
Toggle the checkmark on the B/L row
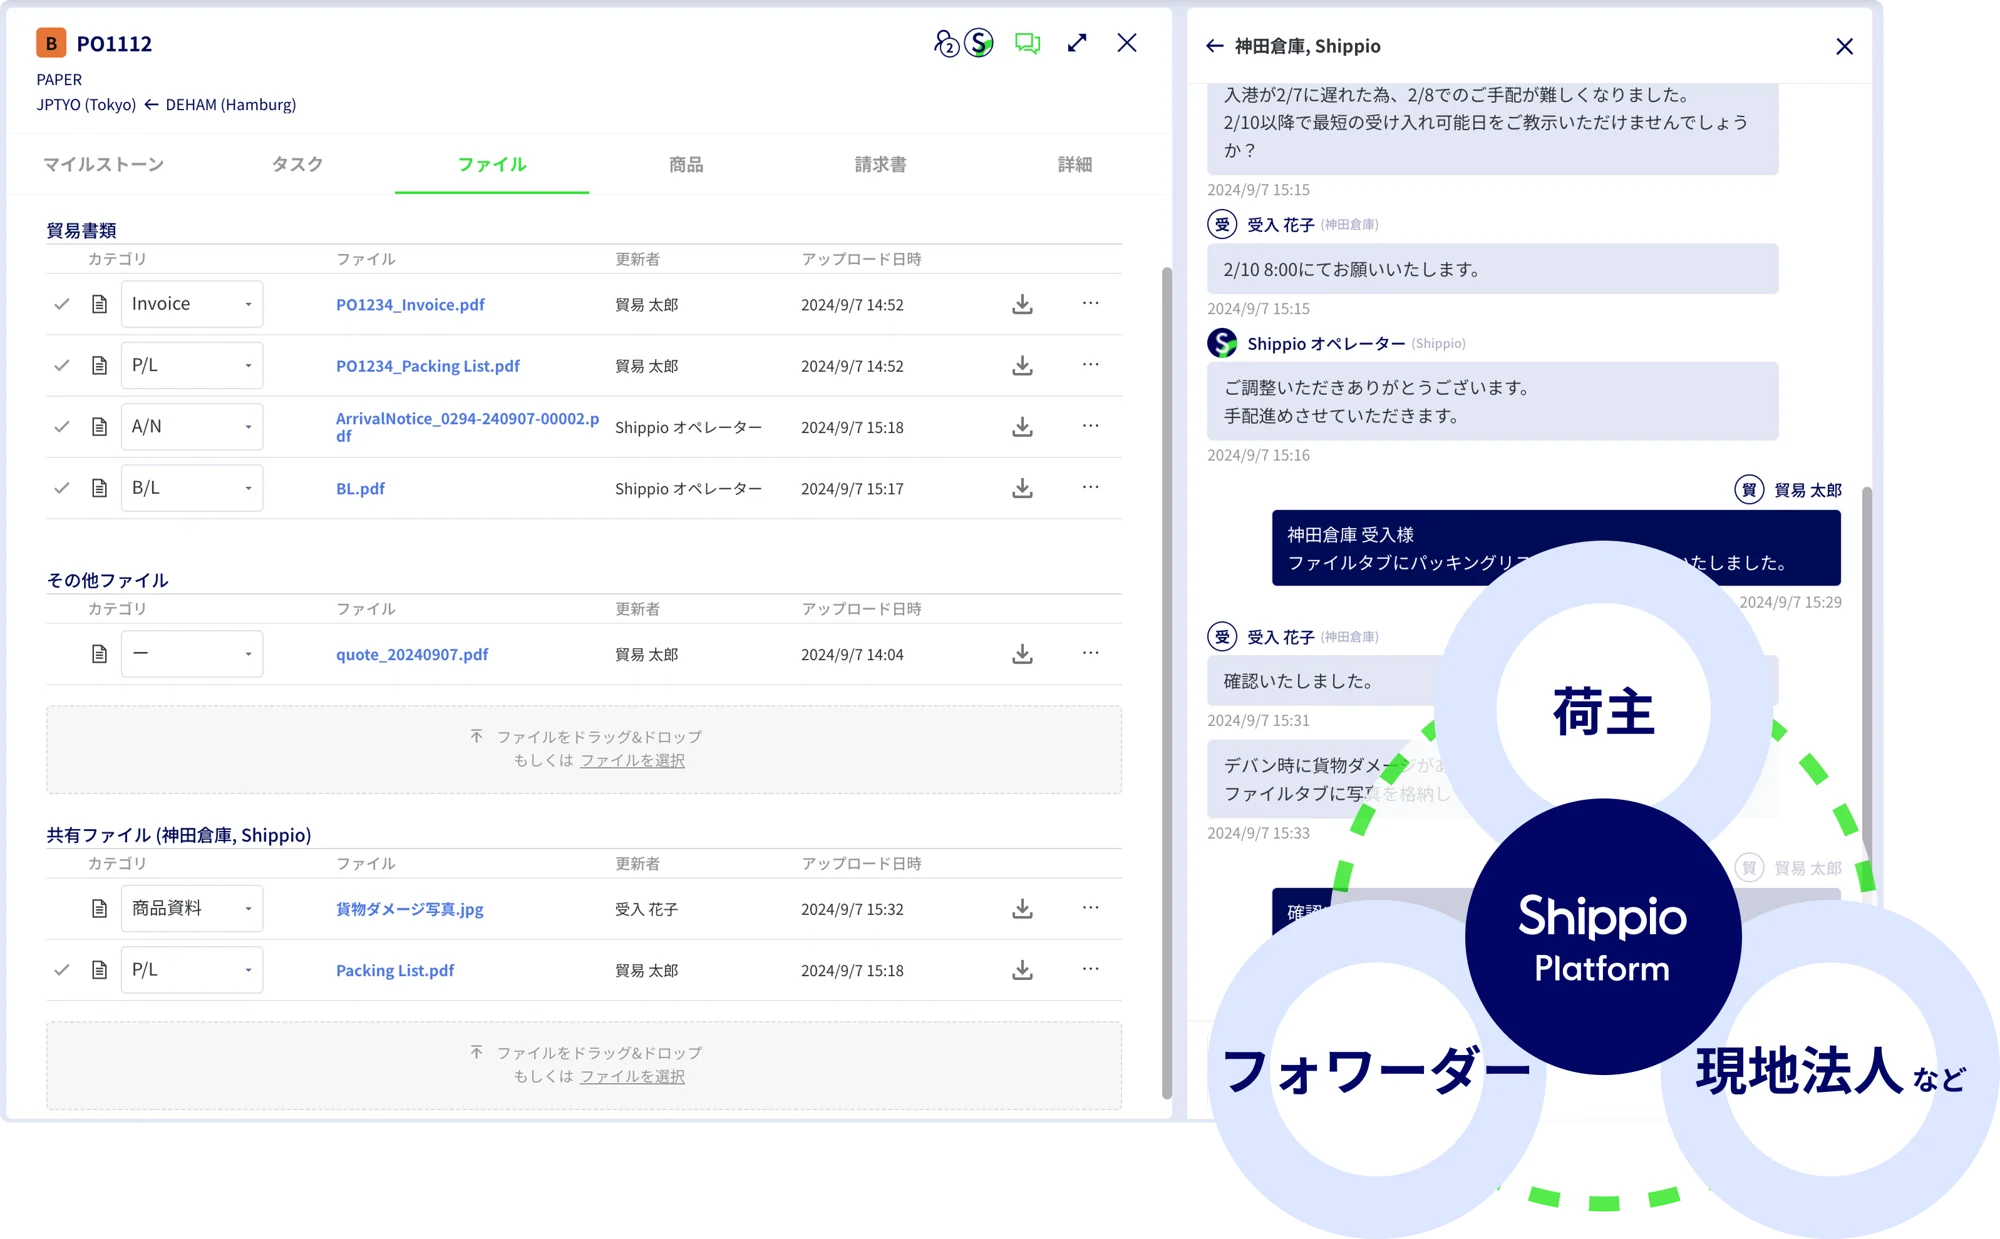[62, 488]
